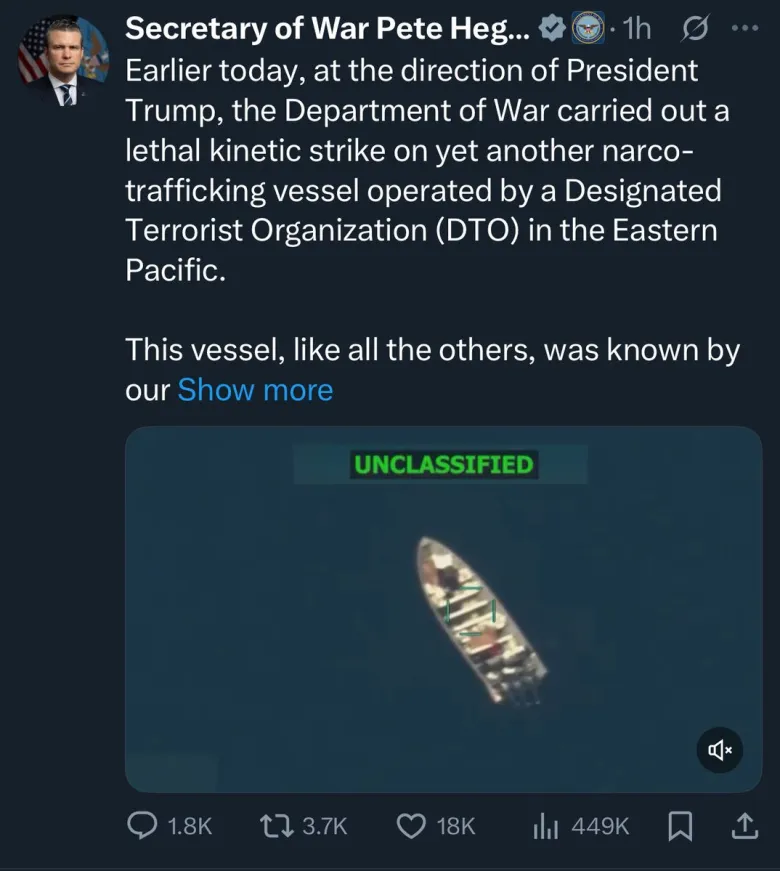The width and height of the screenshot is (780, 871).
Task: Click the department seal affiliation badge
Action: coord(586,30)
